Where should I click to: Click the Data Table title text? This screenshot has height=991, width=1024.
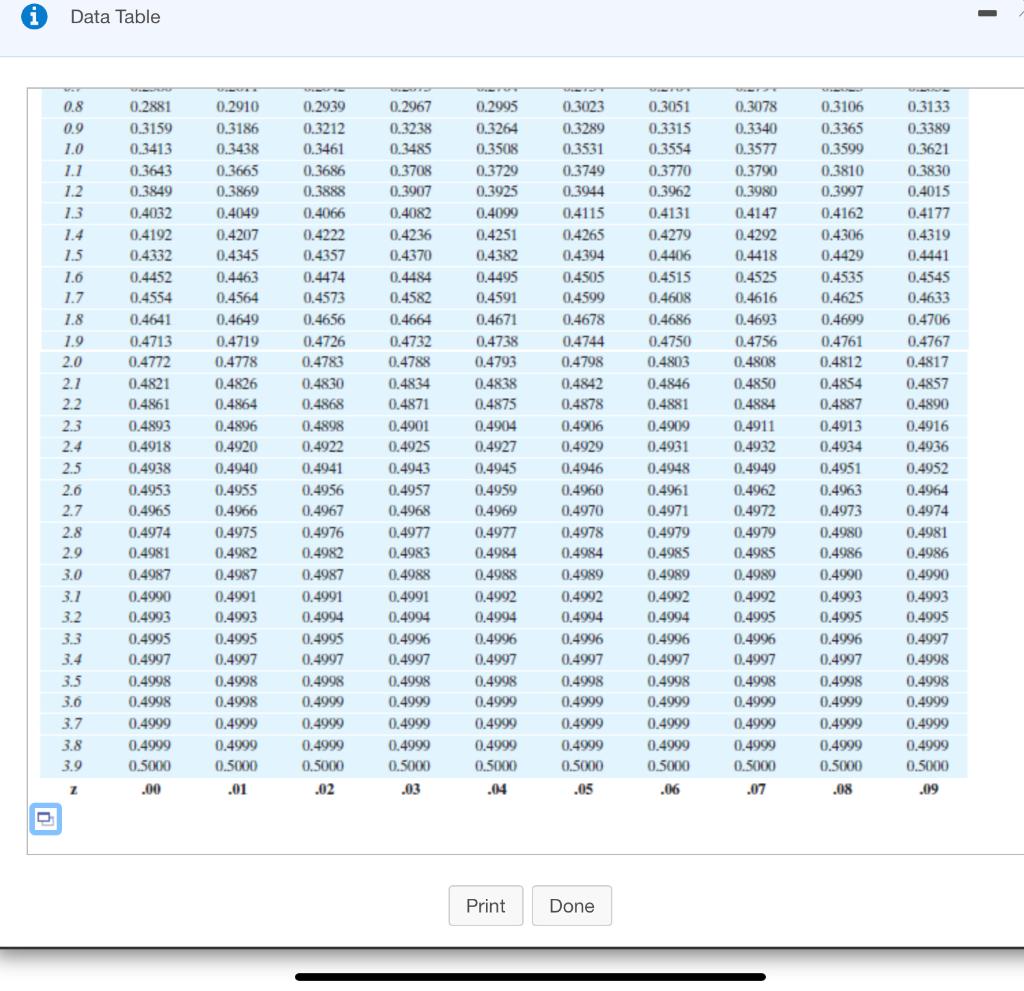(x=115, y=16)
